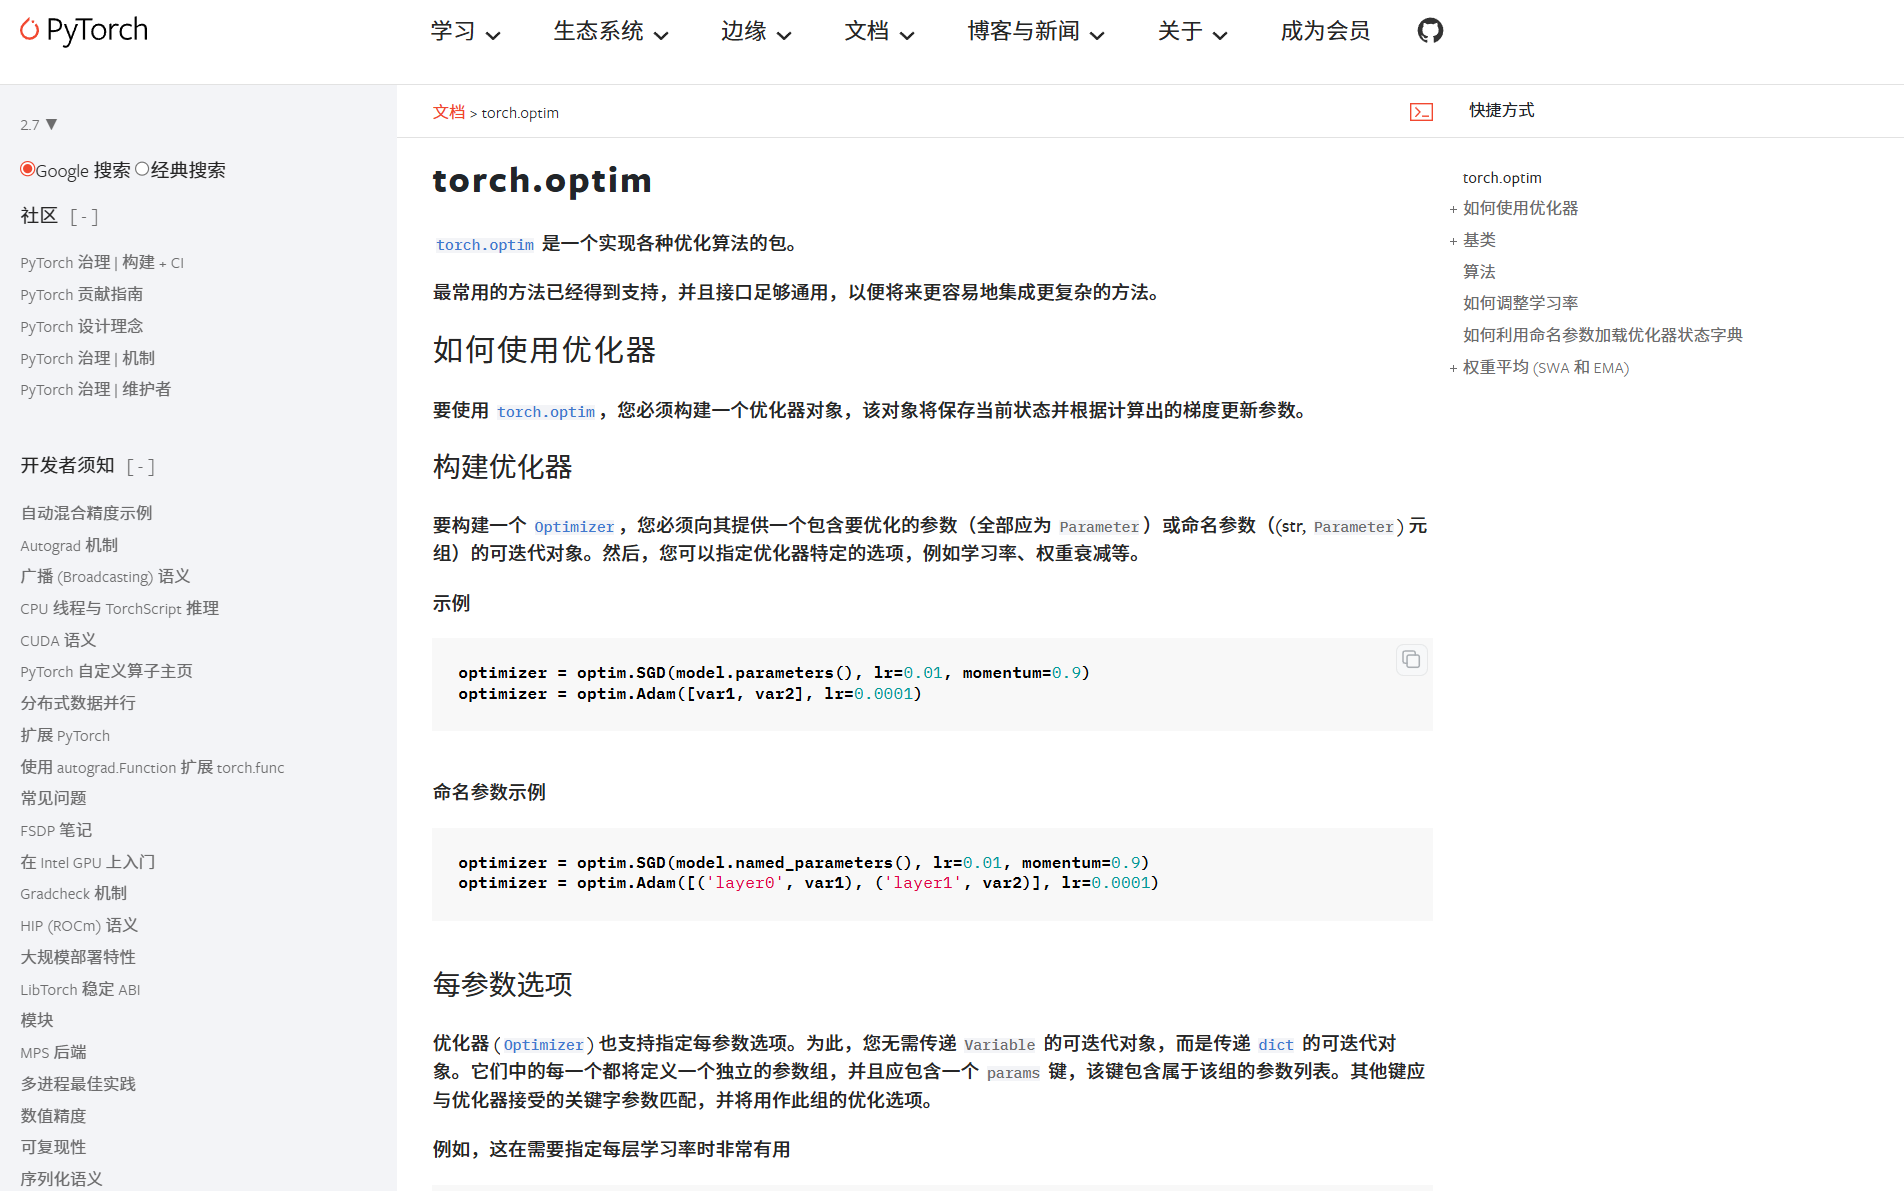Click the 每参数选项 heading
This screenshot has height=1191, width=1904.
pos(502,985)
